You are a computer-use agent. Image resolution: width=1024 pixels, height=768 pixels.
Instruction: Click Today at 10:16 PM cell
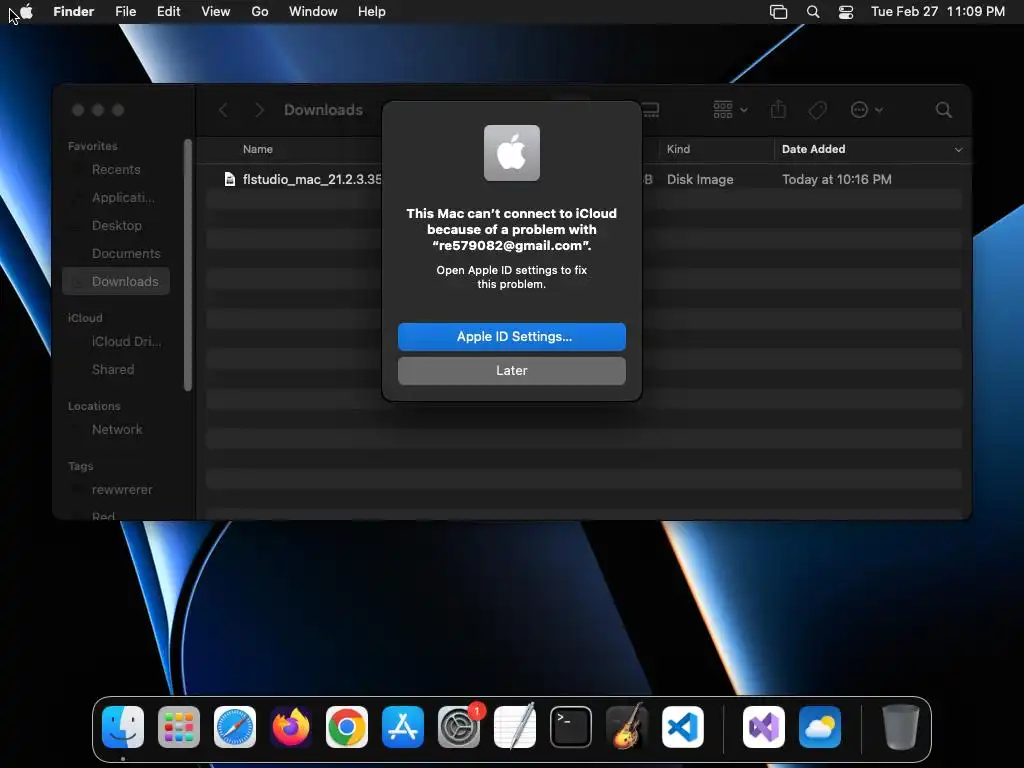[x=837, y=179]
